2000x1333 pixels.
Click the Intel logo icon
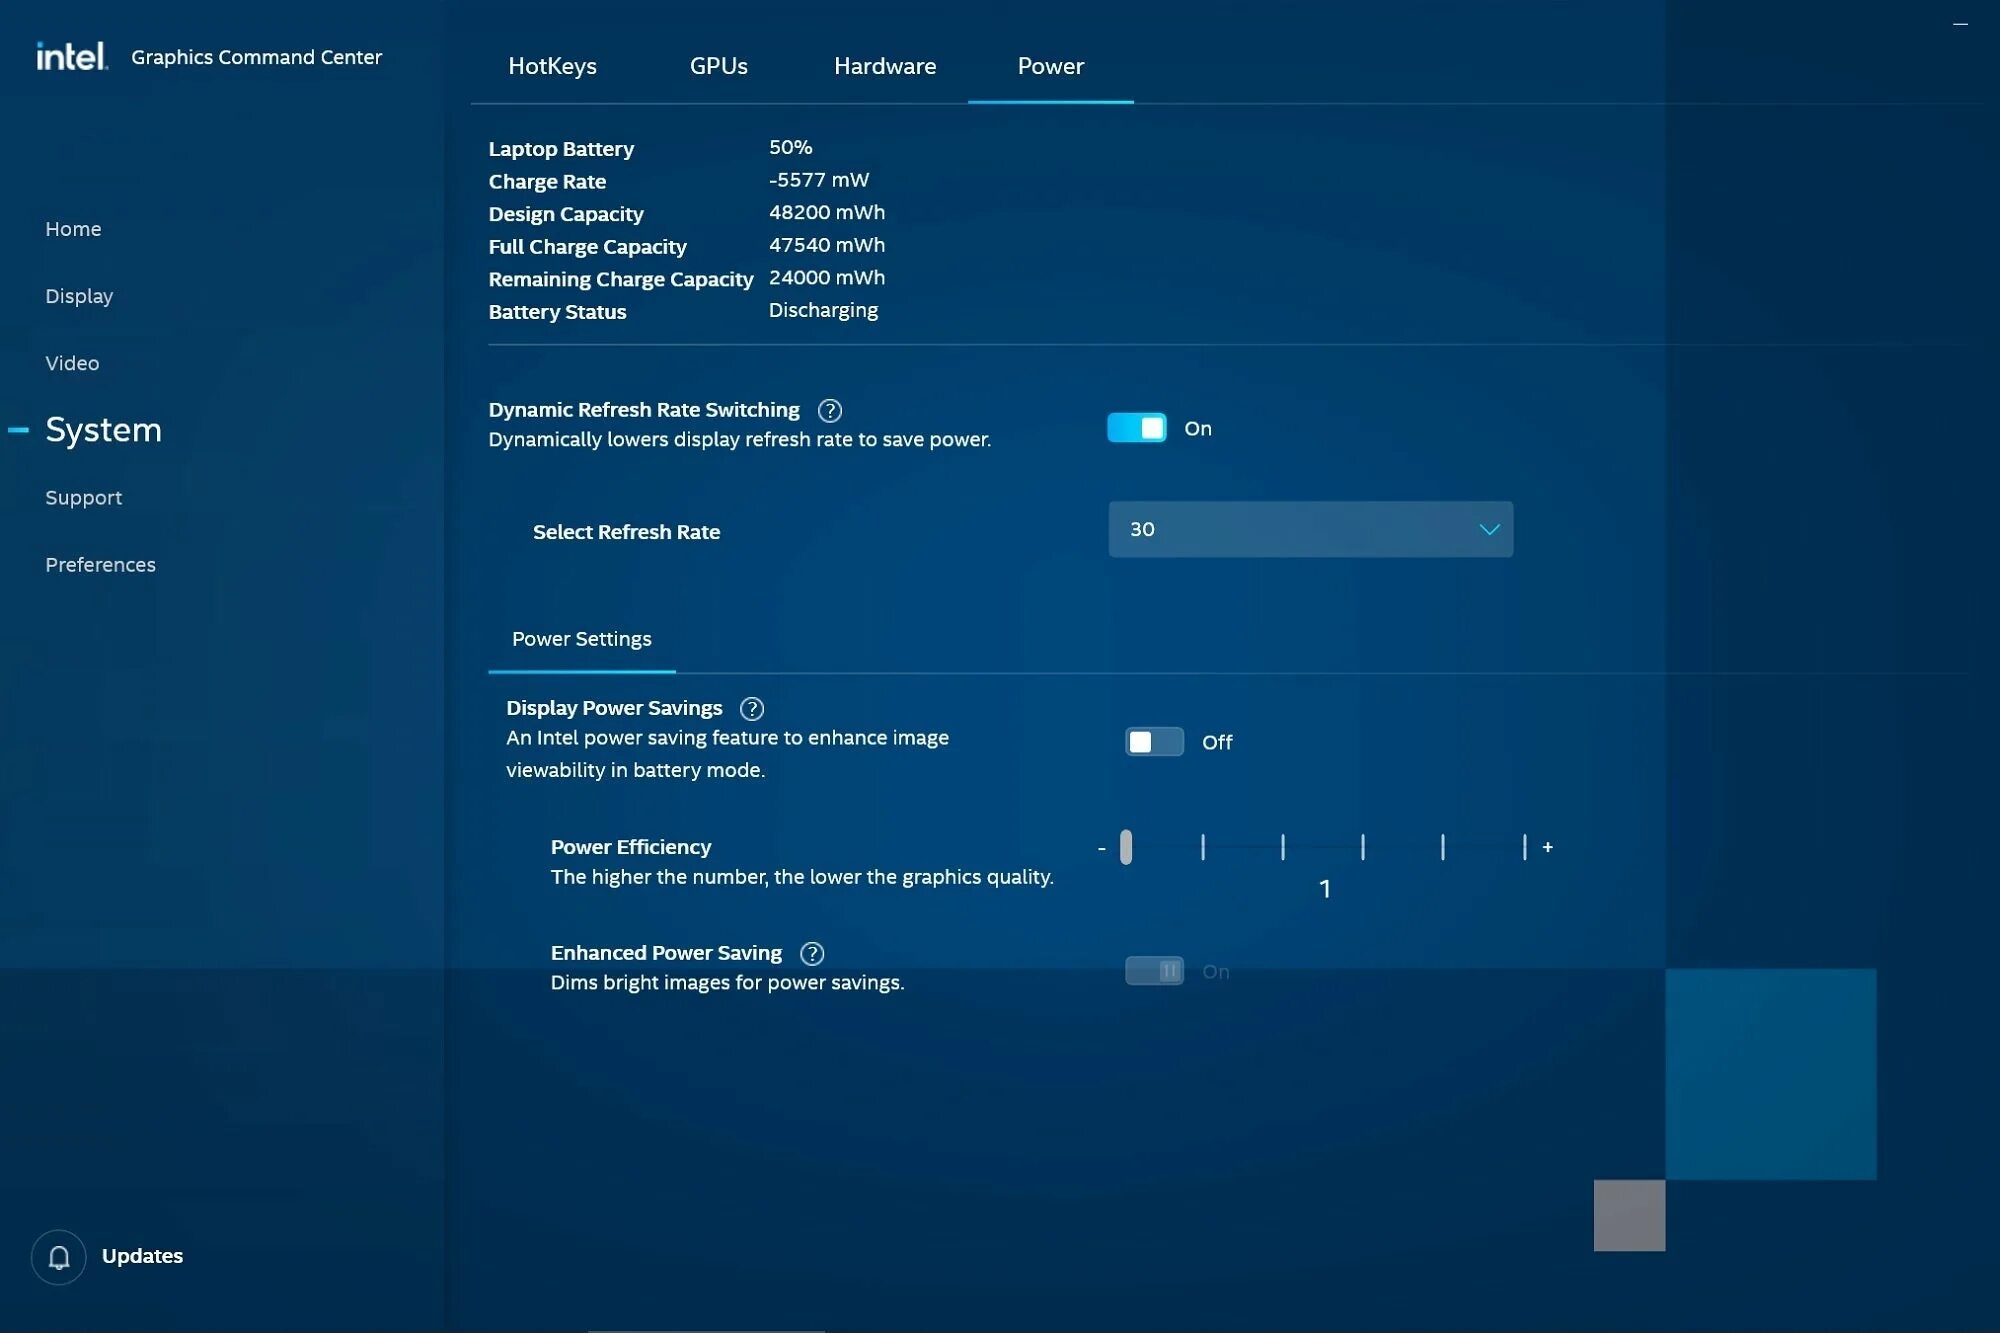pos(71,56)
